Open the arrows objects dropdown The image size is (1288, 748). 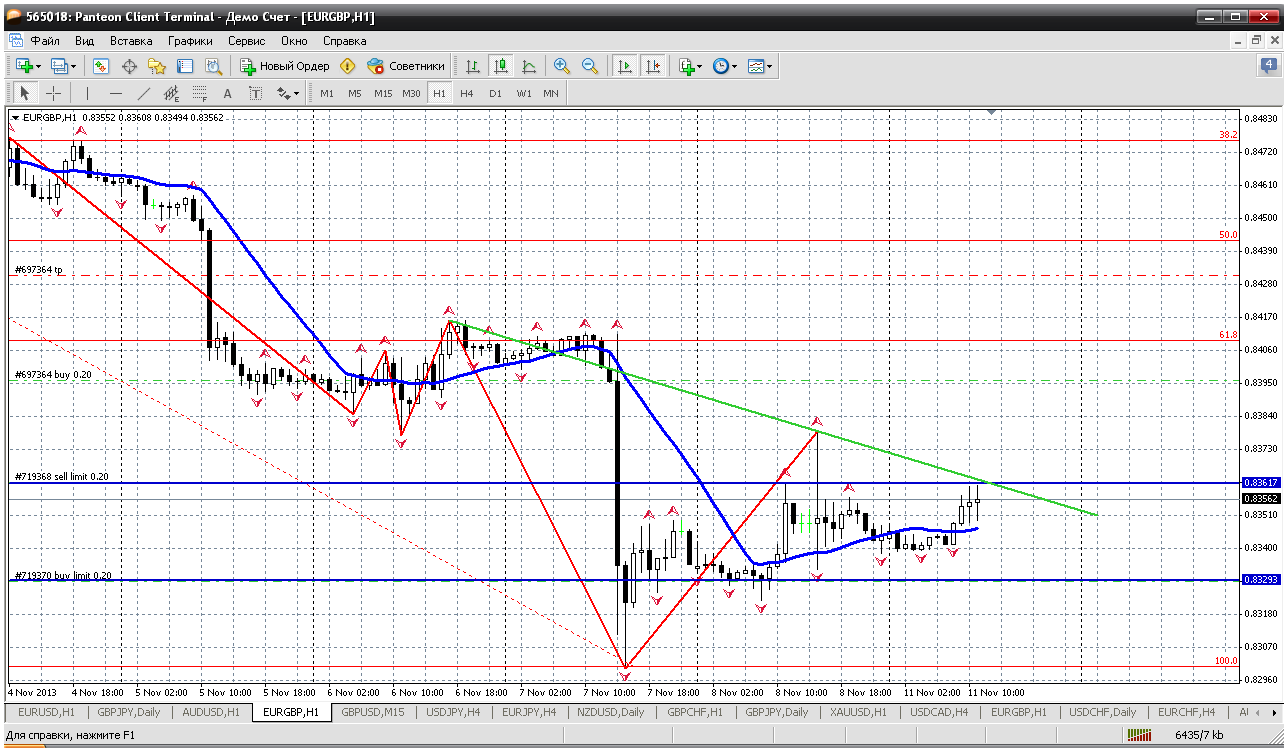coord(288,93)
